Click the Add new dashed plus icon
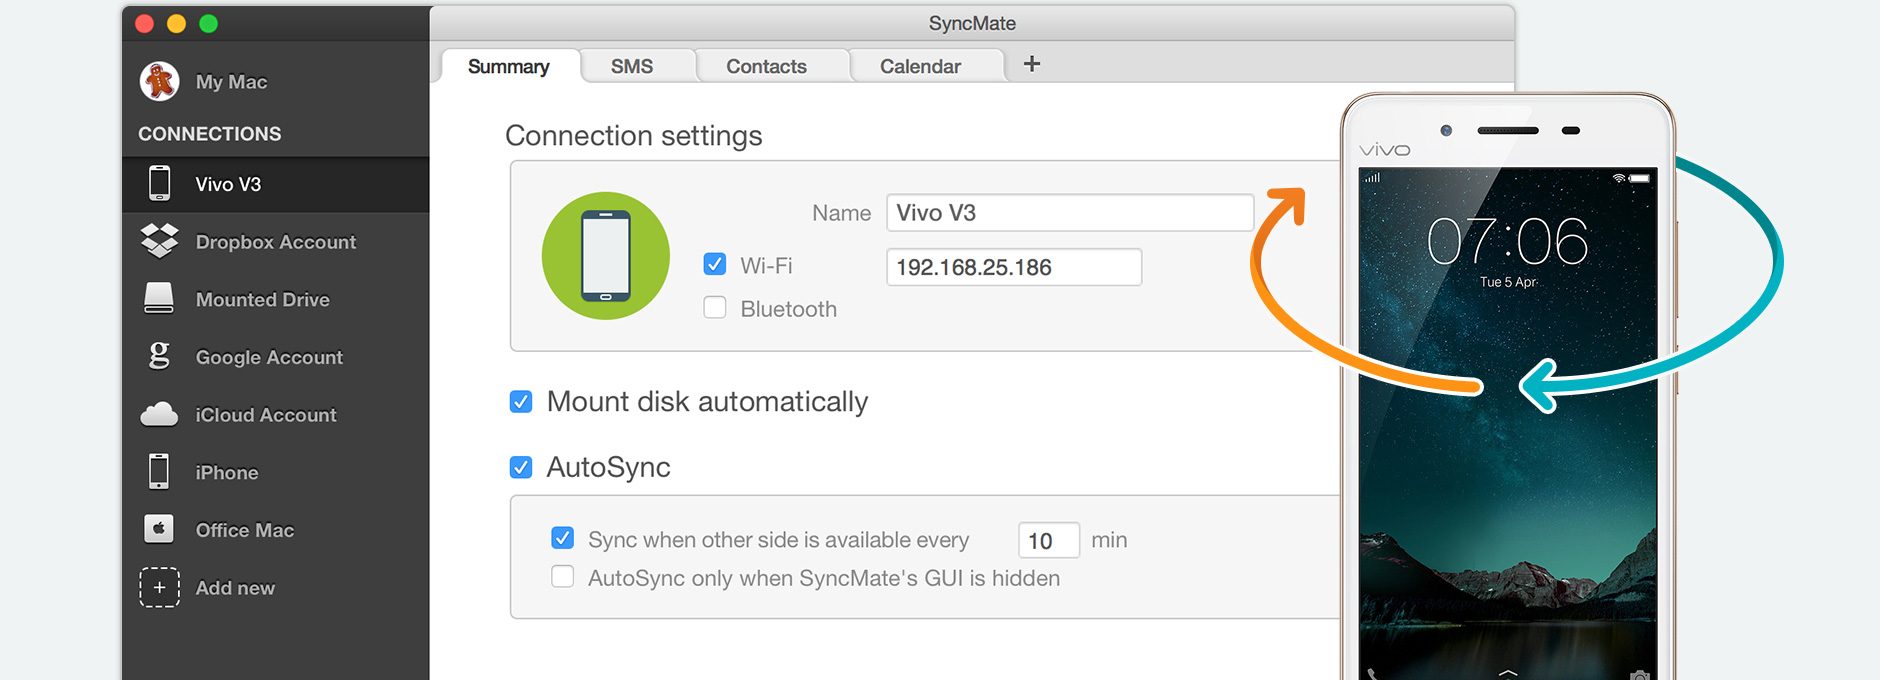 159,587
